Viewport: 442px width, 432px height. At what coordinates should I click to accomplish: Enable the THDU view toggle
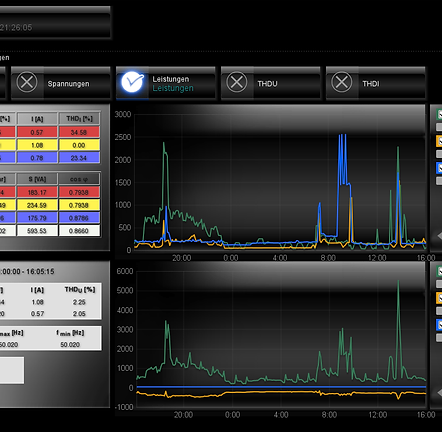(237, 82)
